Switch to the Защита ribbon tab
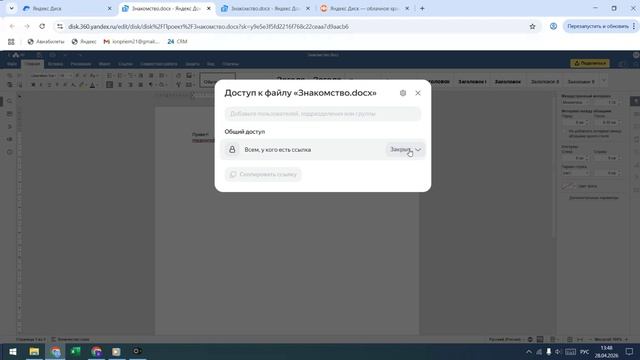 tap(192, 64)
